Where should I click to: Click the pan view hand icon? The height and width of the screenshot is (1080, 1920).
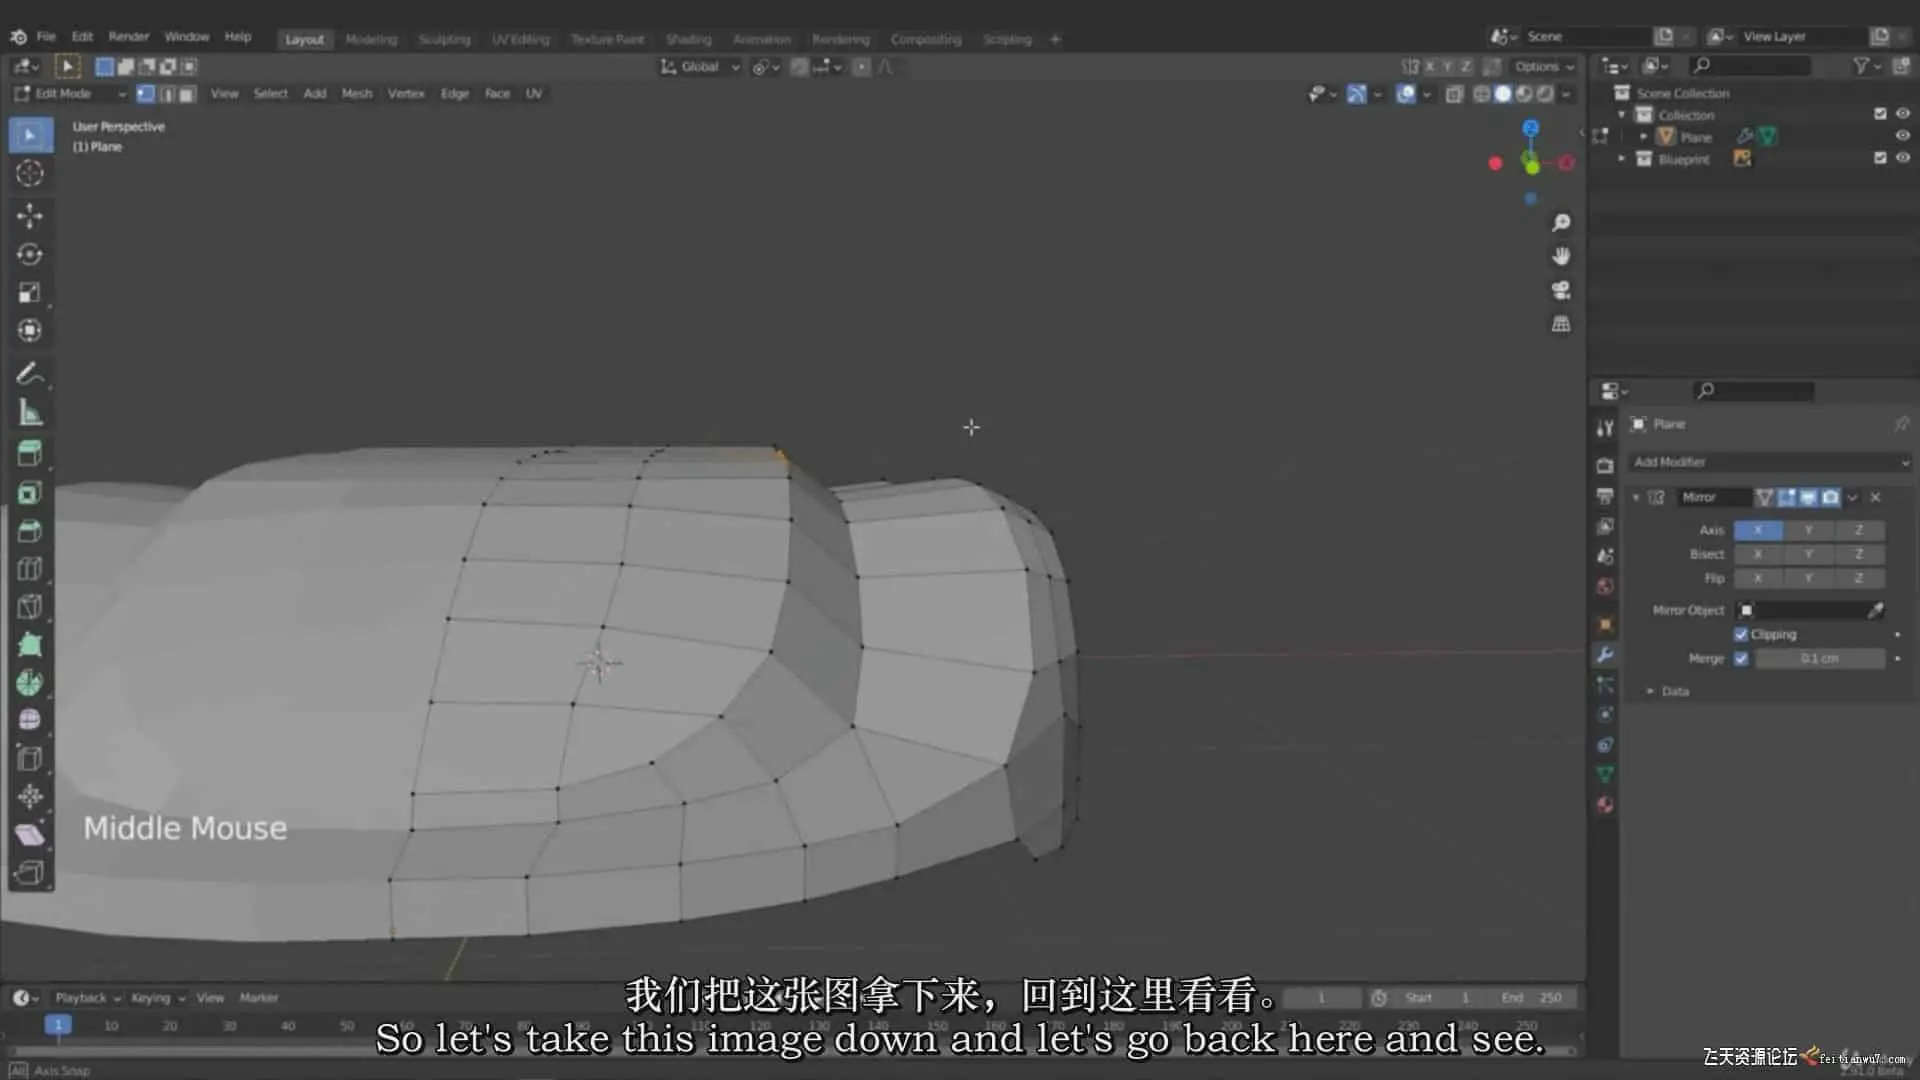click(1560, 256)
